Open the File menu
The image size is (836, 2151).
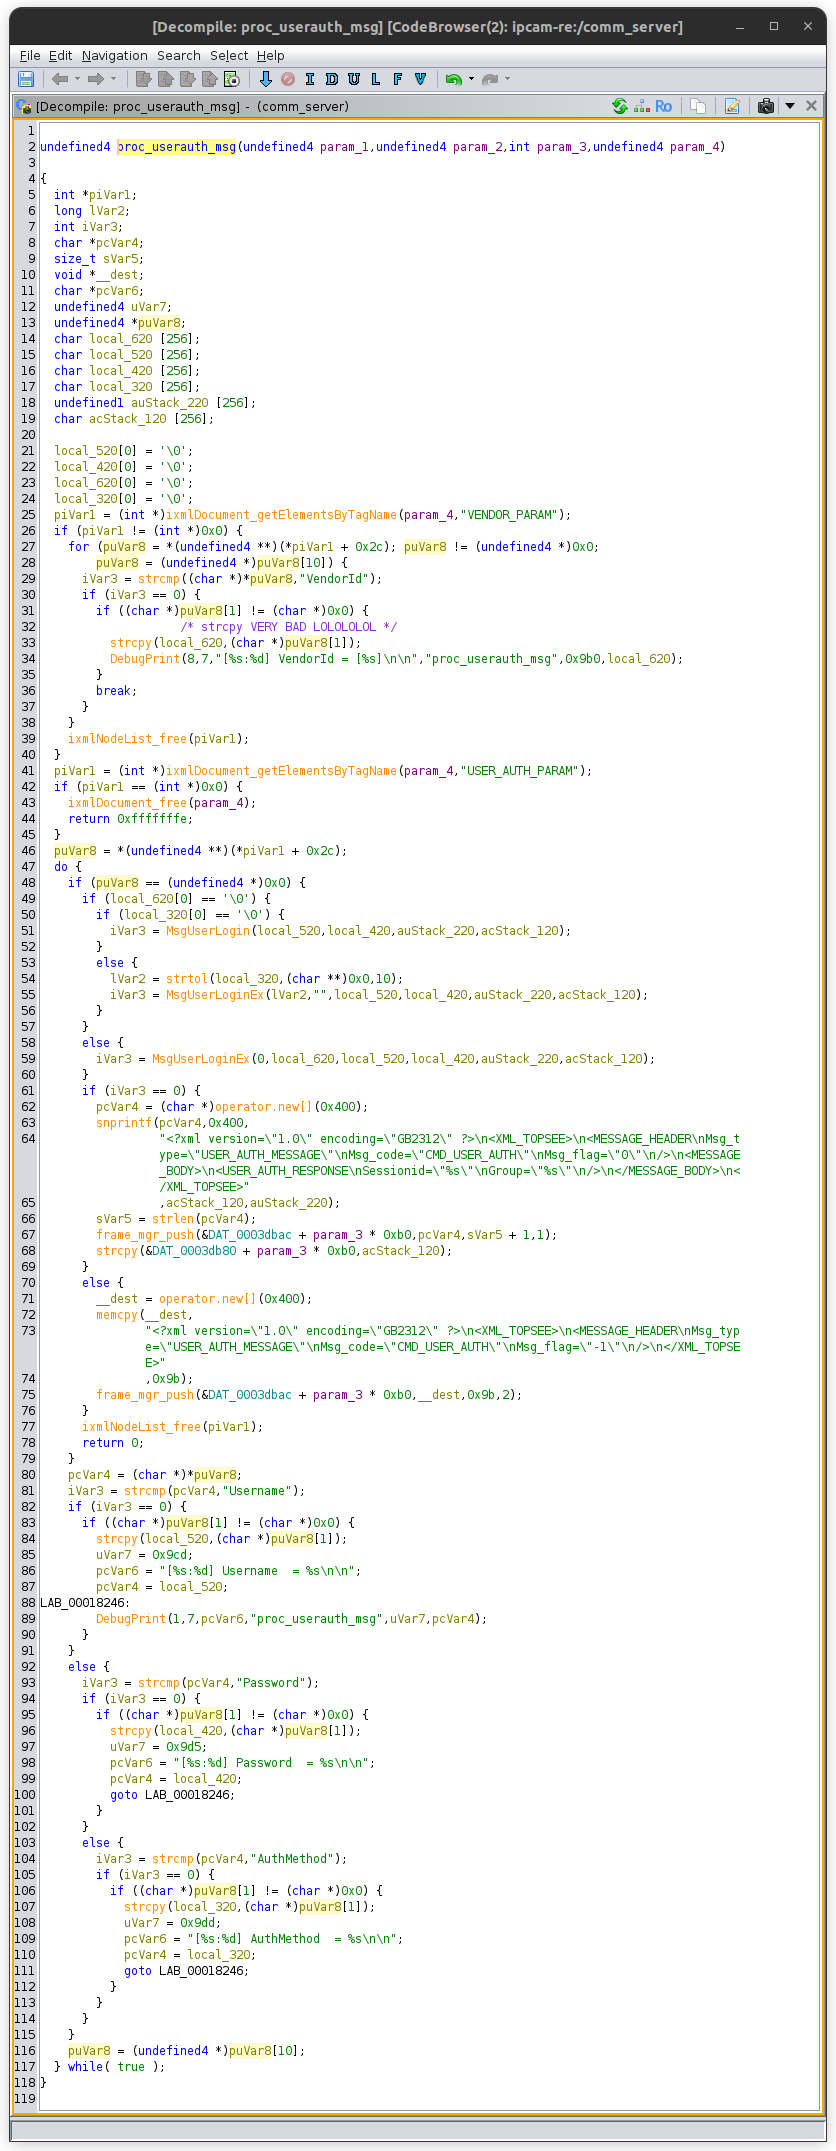pyautogui.click(x=30, y=56)
